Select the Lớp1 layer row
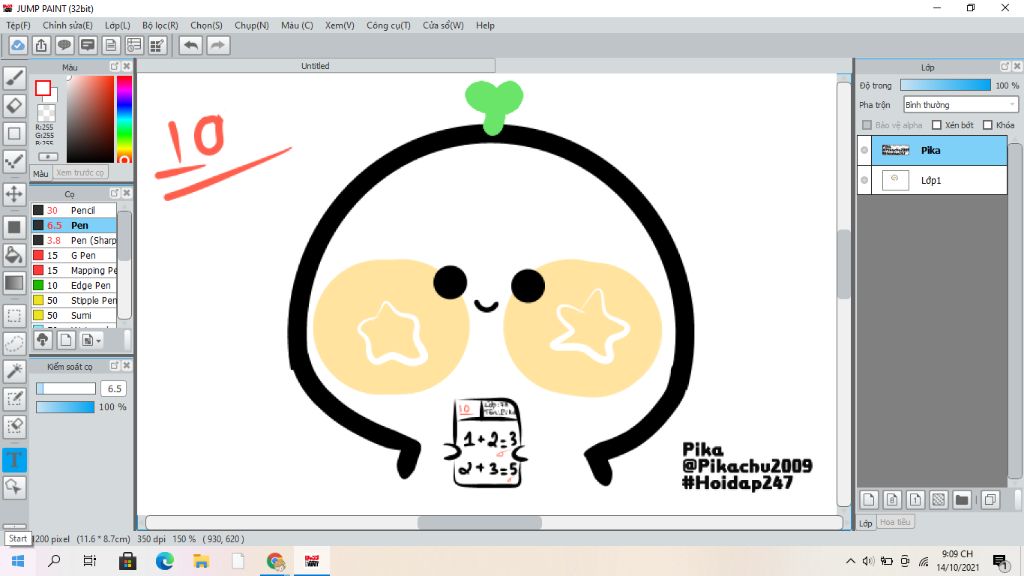 [x=933, y=180]
